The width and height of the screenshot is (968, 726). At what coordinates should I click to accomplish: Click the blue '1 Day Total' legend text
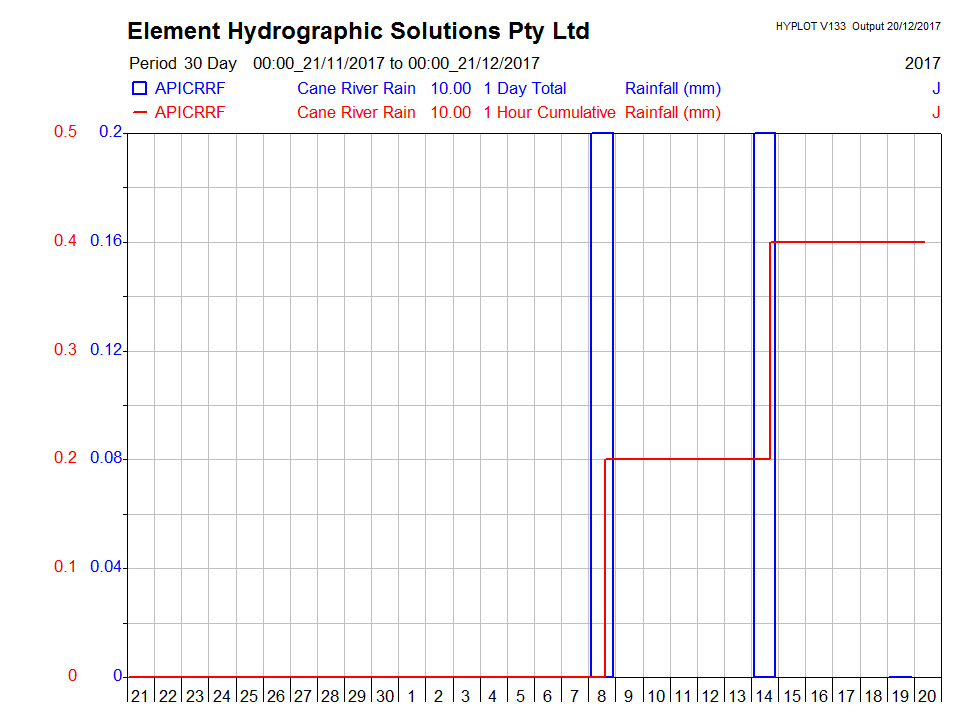pyautogui.click(x=524, y=88)
